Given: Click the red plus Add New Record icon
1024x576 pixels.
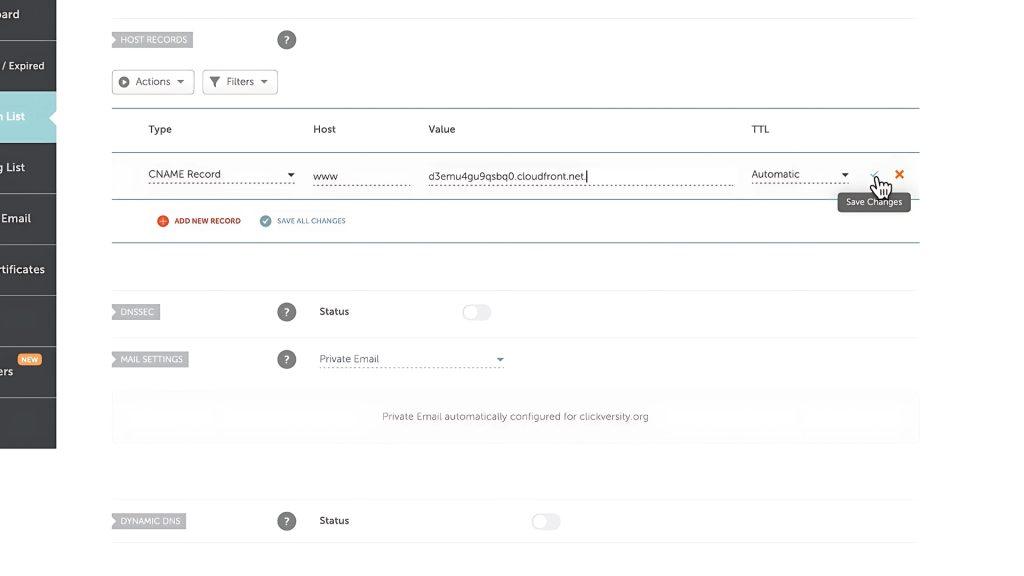Looking at the screenshot, I should (163, 221).
